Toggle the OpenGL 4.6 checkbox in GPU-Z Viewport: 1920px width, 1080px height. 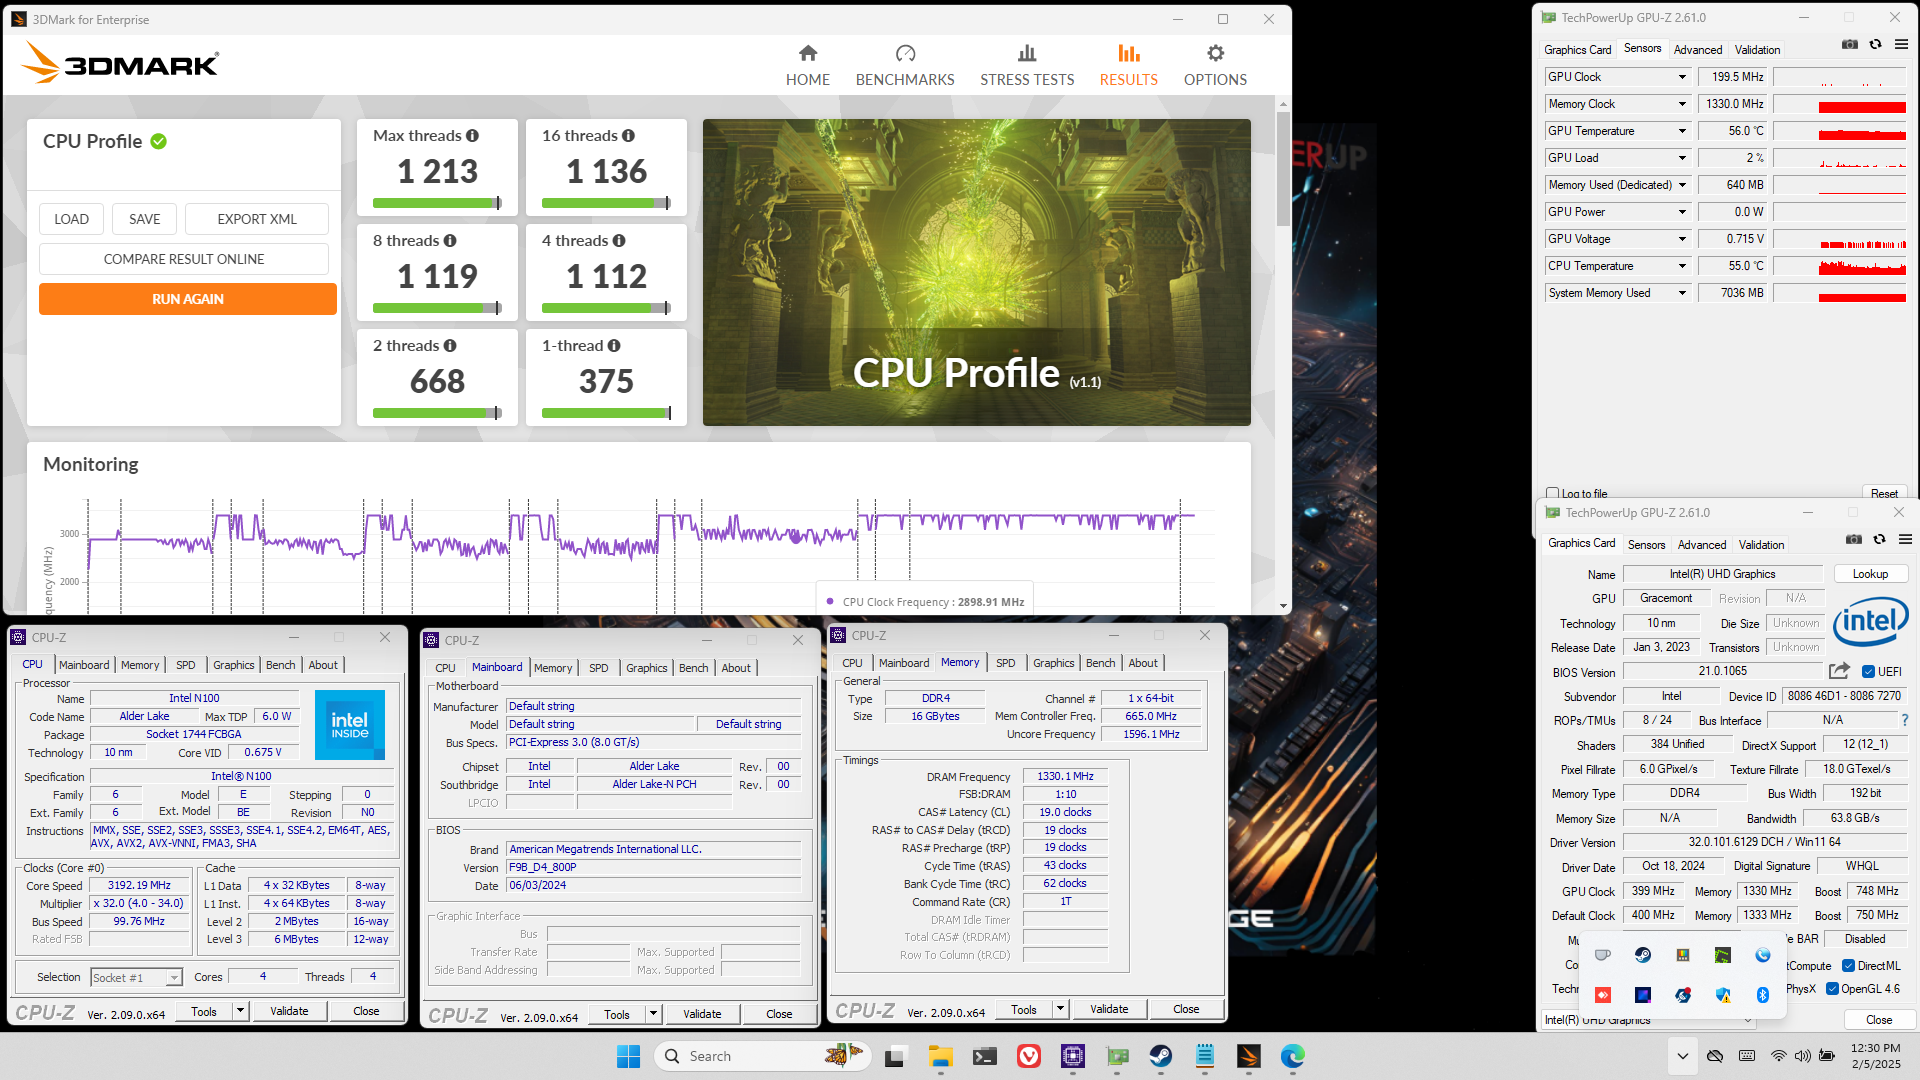click(1832, 989)
